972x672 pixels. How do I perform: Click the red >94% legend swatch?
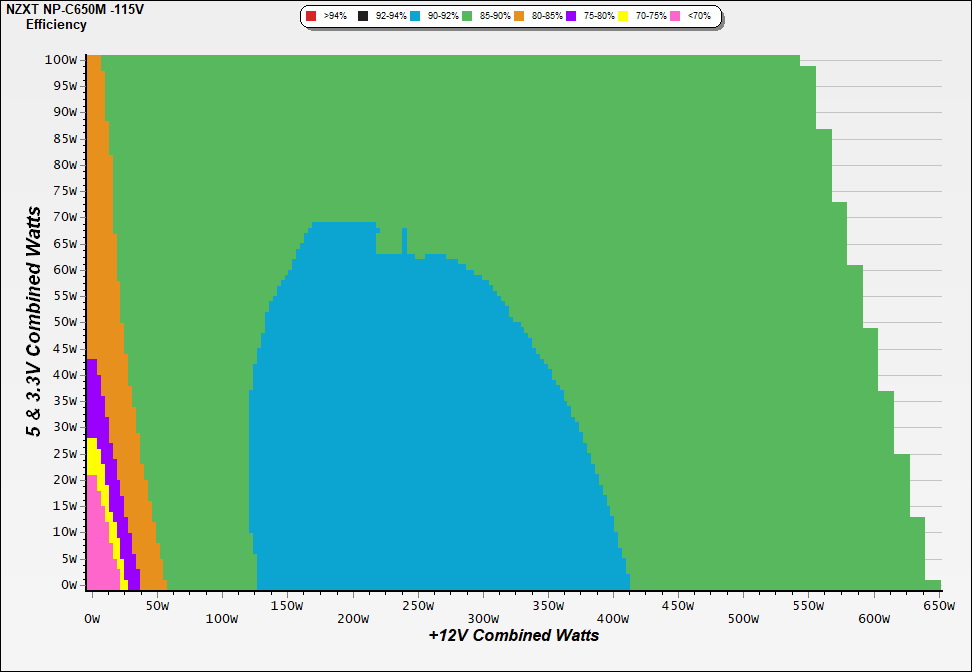pyautogui.click(x=311, y=17)
